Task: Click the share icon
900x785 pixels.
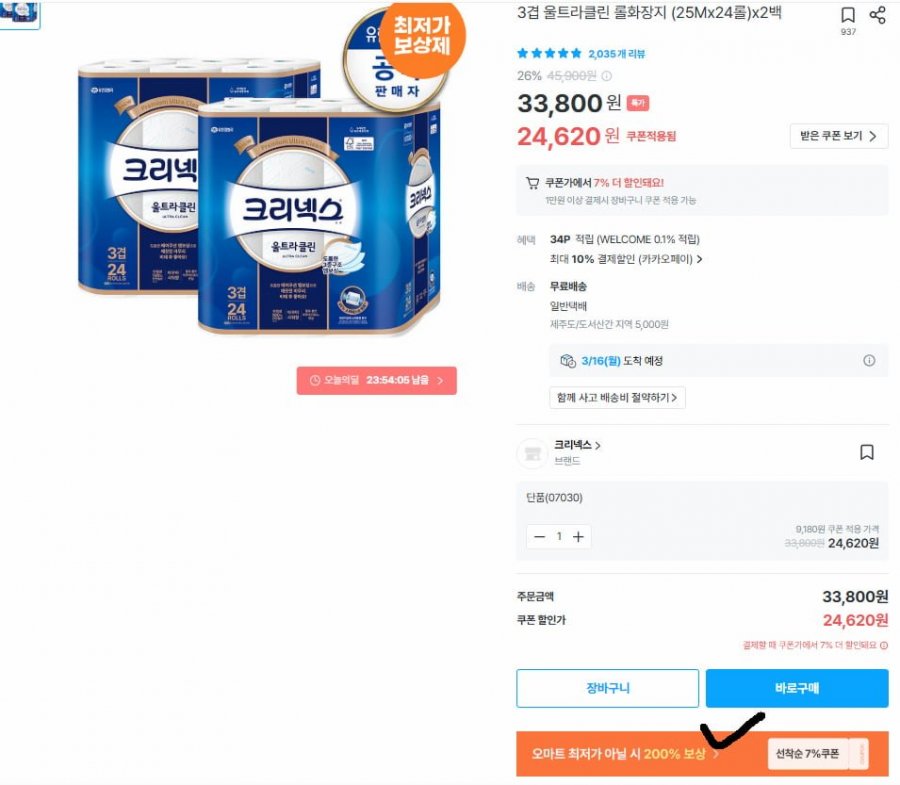Action: 877,15
